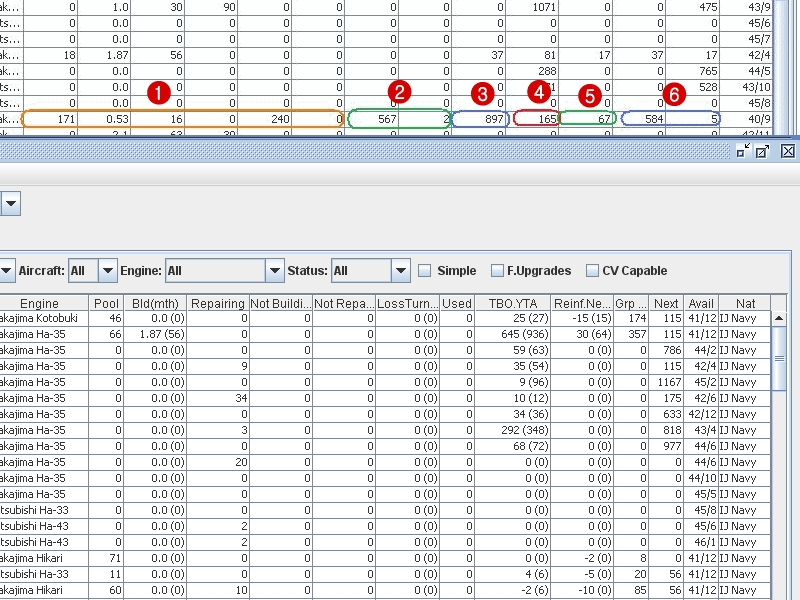This screenshot has width=800, height=600.
Task: Open the Aircraft filter dropdown
Action: pos(108,270)
